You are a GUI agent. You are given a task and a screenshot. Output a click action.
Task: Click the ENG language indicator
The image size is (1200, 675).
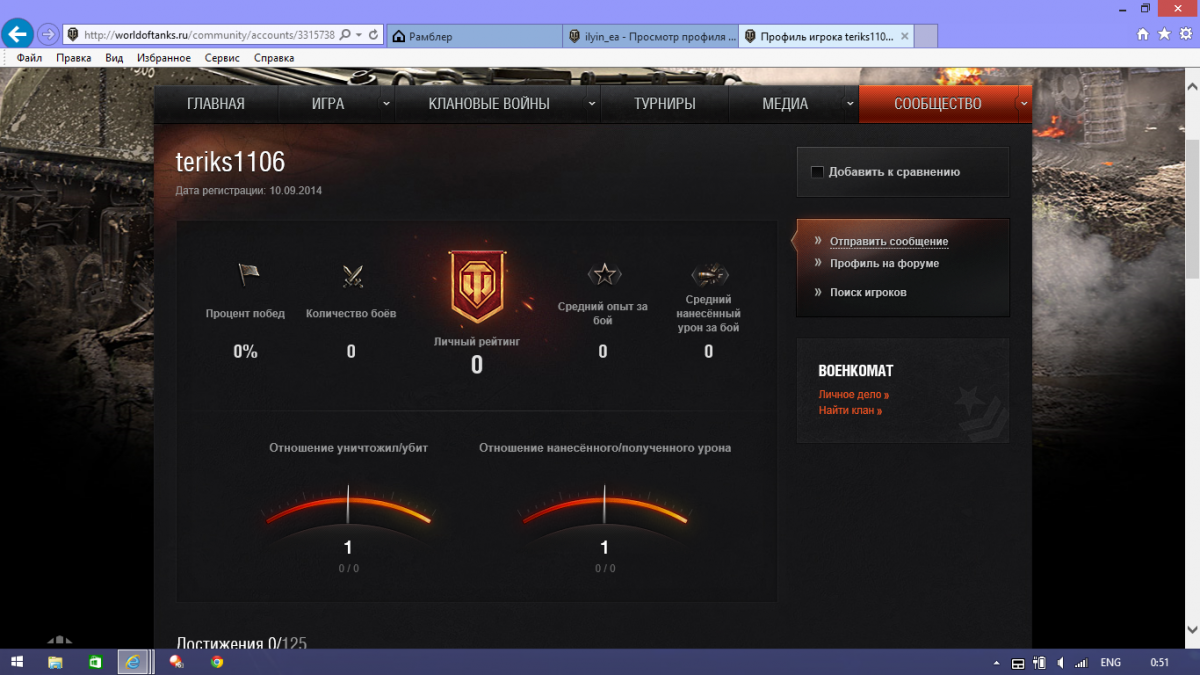(x=1110, y=662)
